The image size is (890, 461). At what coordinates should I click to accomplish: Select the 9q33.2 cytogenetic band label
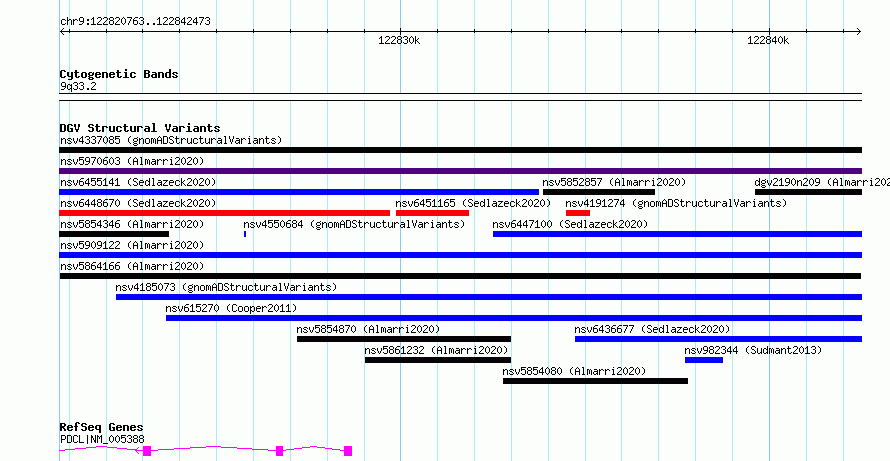point(78,87)
